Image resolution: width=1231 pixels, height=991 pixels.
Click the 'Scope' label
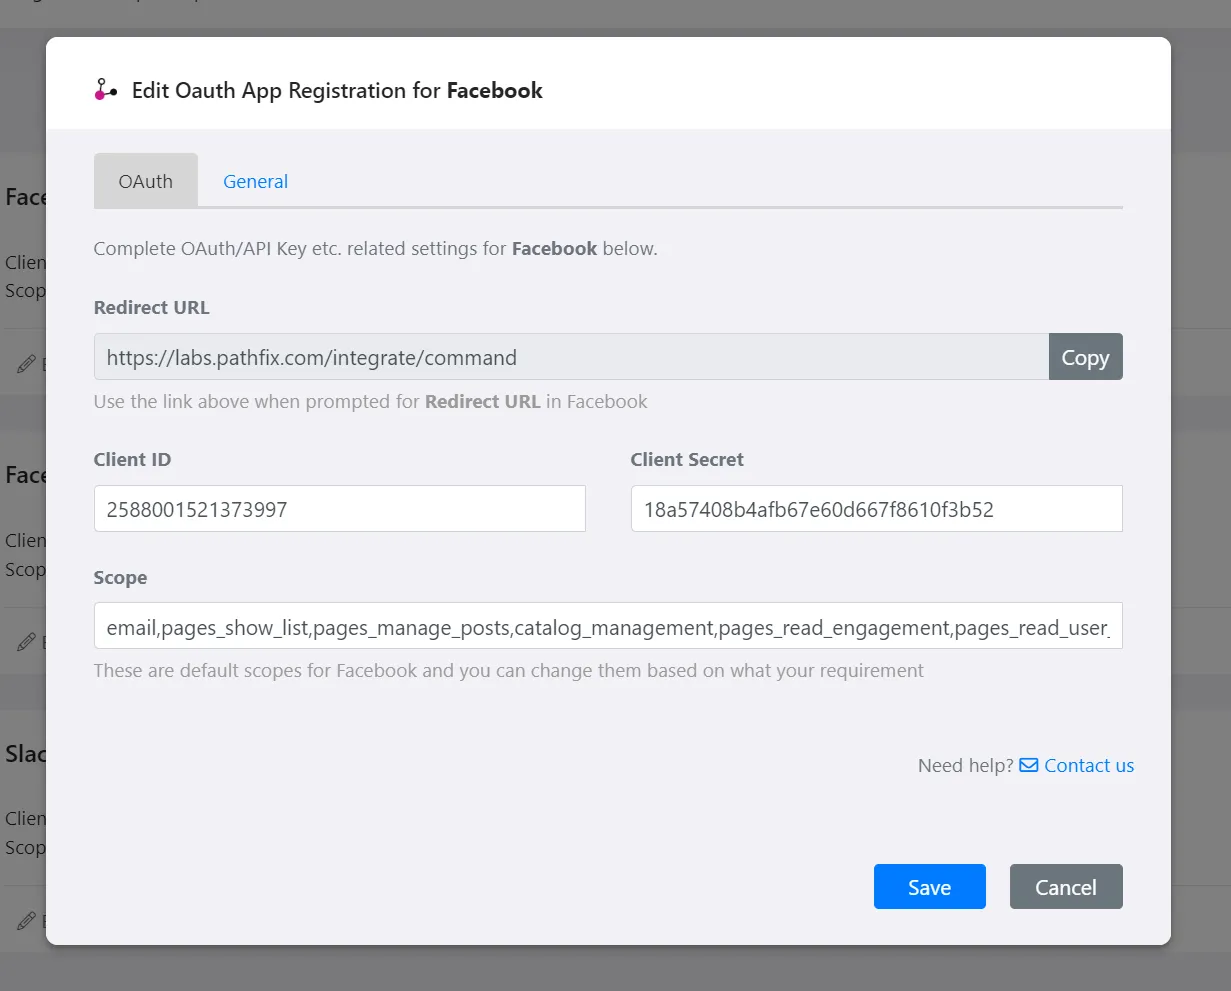point(120,578)
